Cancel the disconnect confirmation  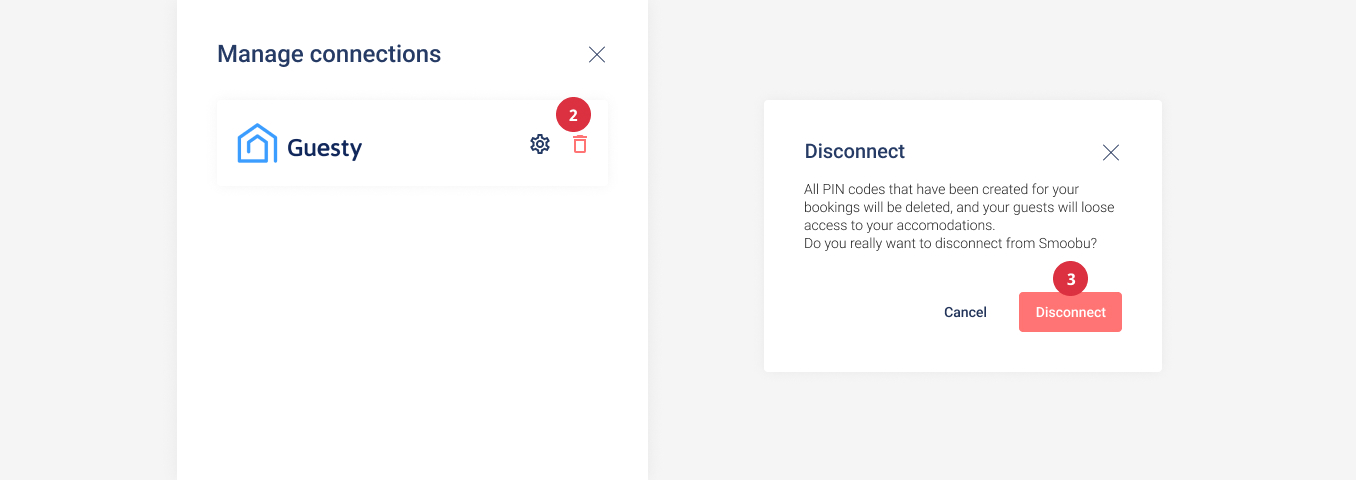point(965,312)
